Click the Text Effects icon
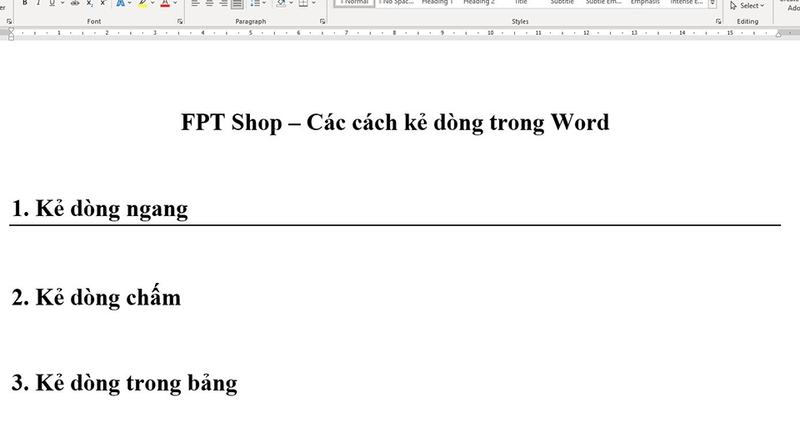The width and height of the screenshot is (800, 428). [x=120, y=3]
